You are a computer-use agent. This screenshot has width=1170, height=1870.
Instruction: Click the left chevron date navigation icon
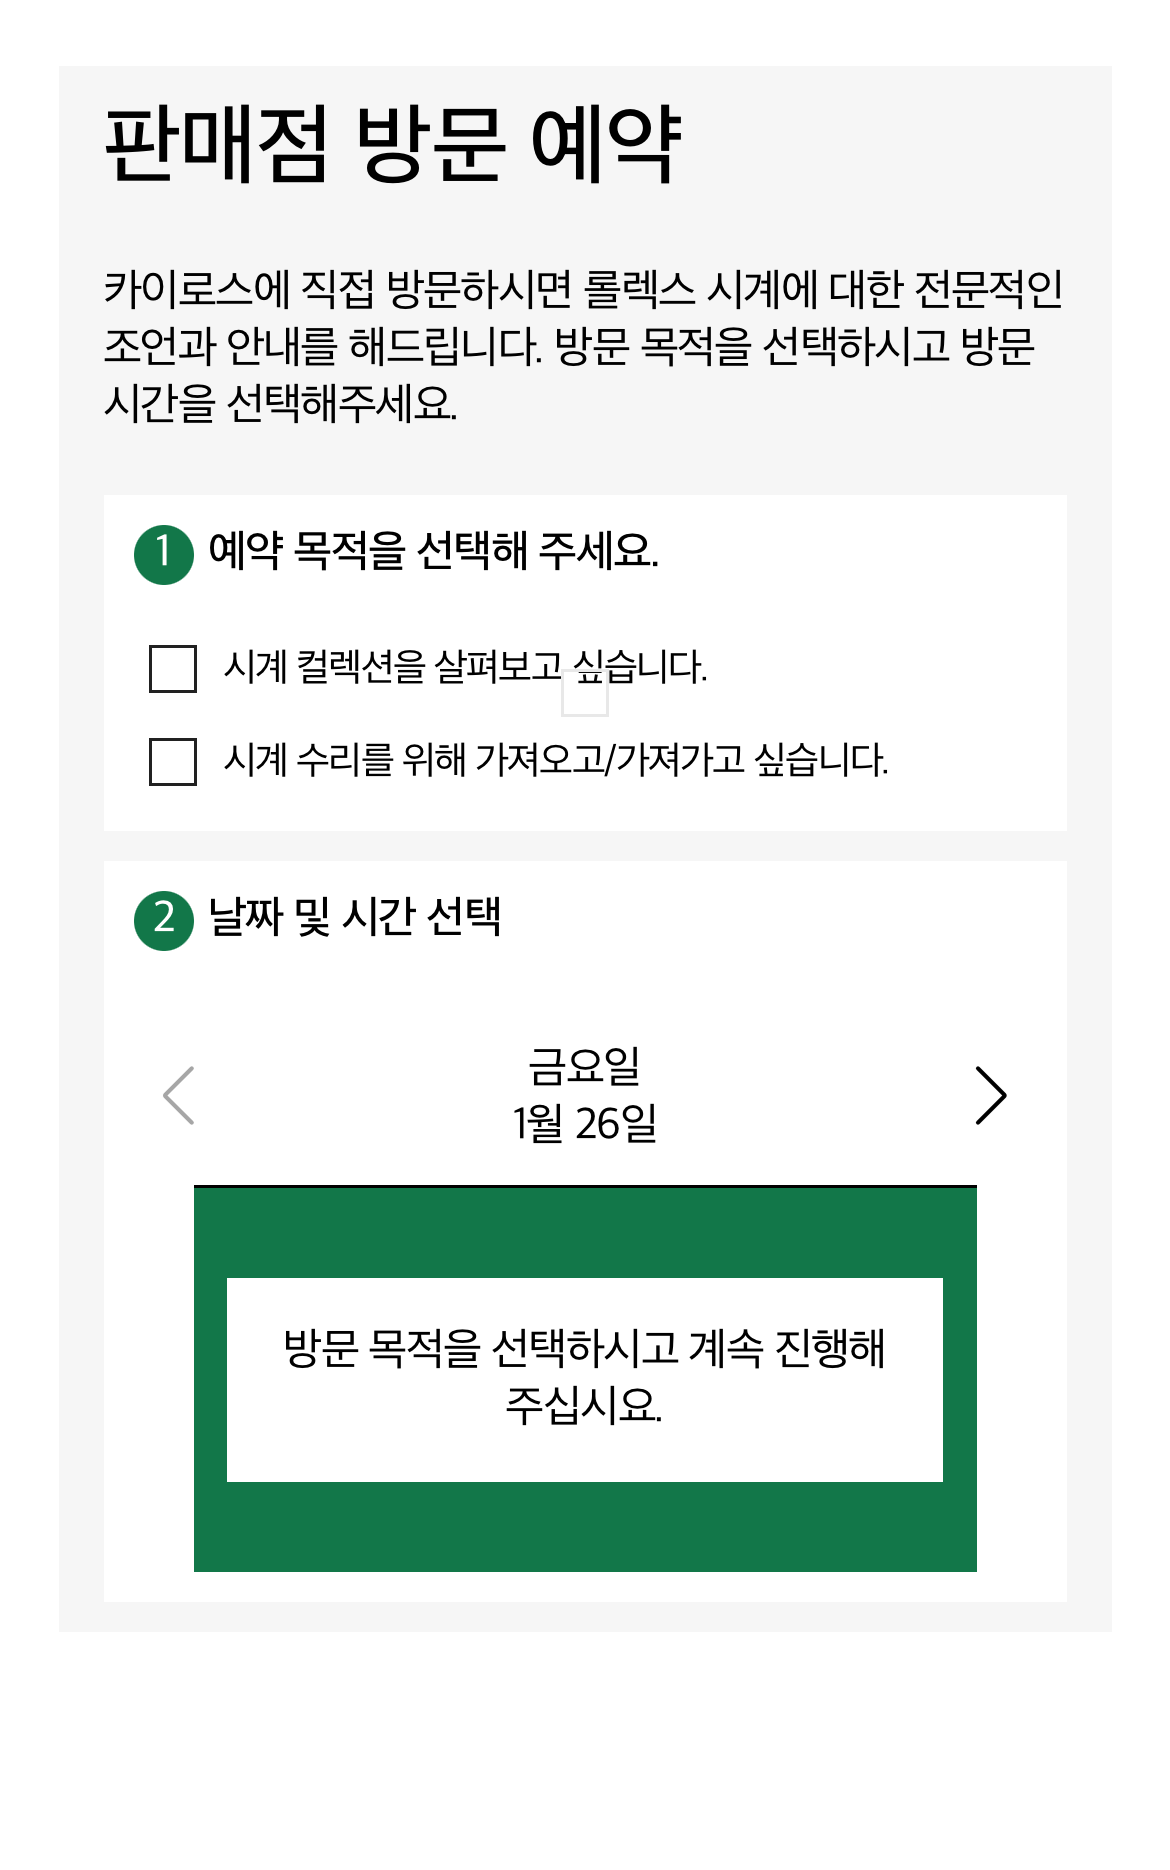tap(178, 1097)
